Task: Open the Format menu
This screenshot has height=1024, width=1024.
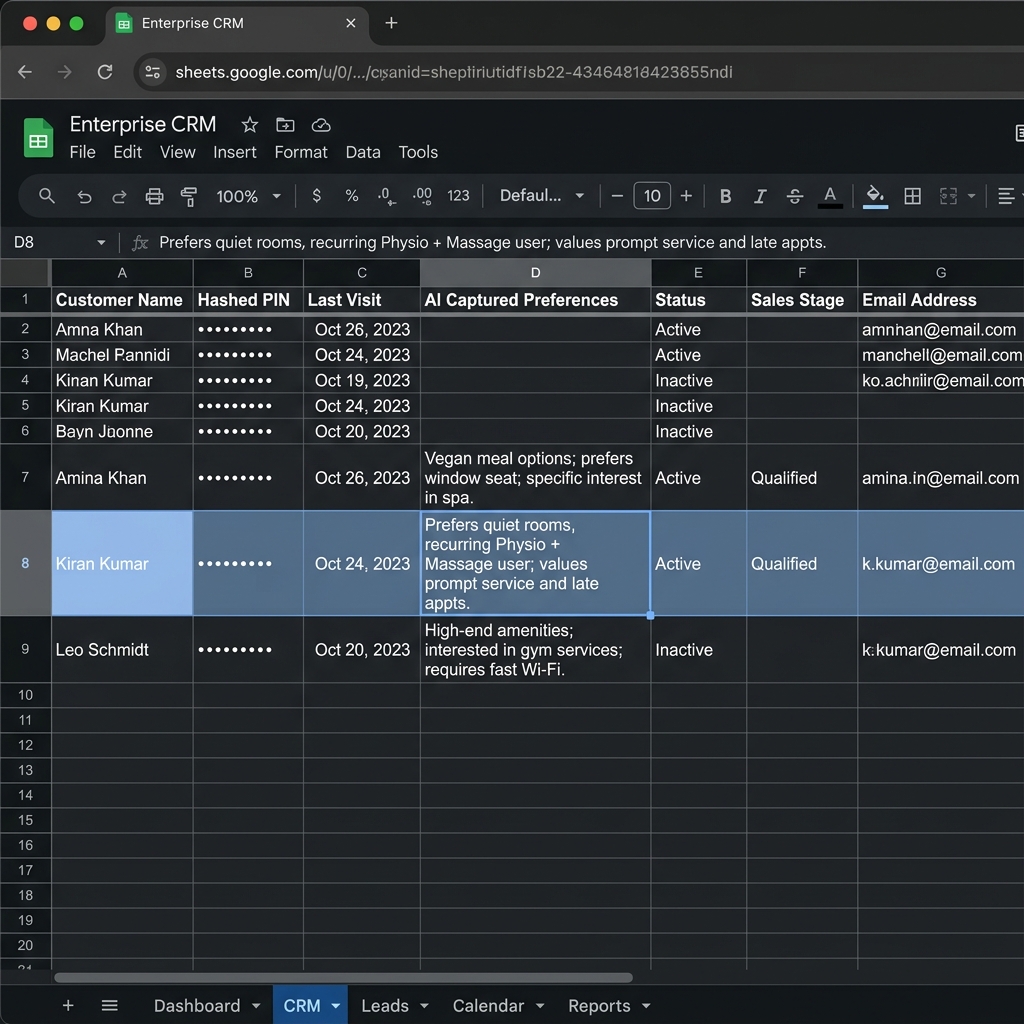Action: pyautogui.click(x=301, y=152)
